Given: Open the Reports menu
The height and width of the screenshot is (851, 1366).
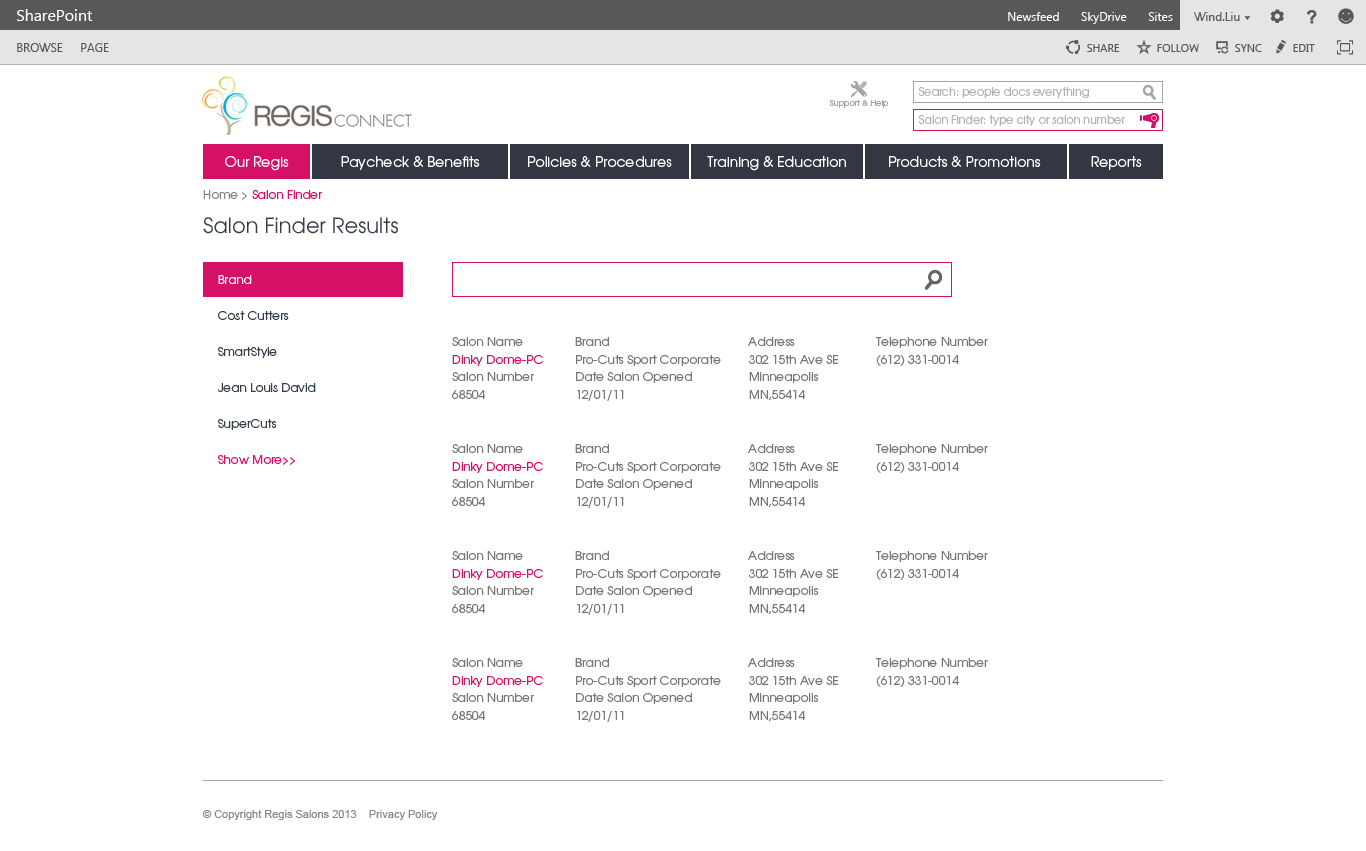Looking at the screenshot, I should pos(1116,162).
